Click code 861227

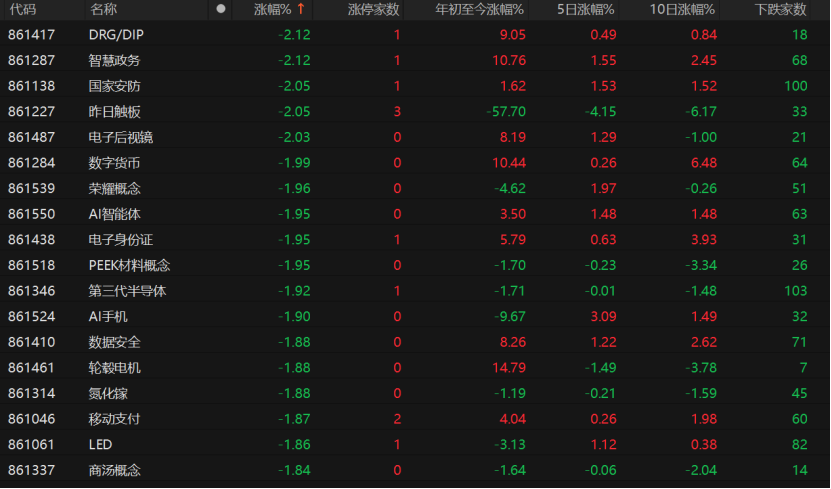(31, 112)
